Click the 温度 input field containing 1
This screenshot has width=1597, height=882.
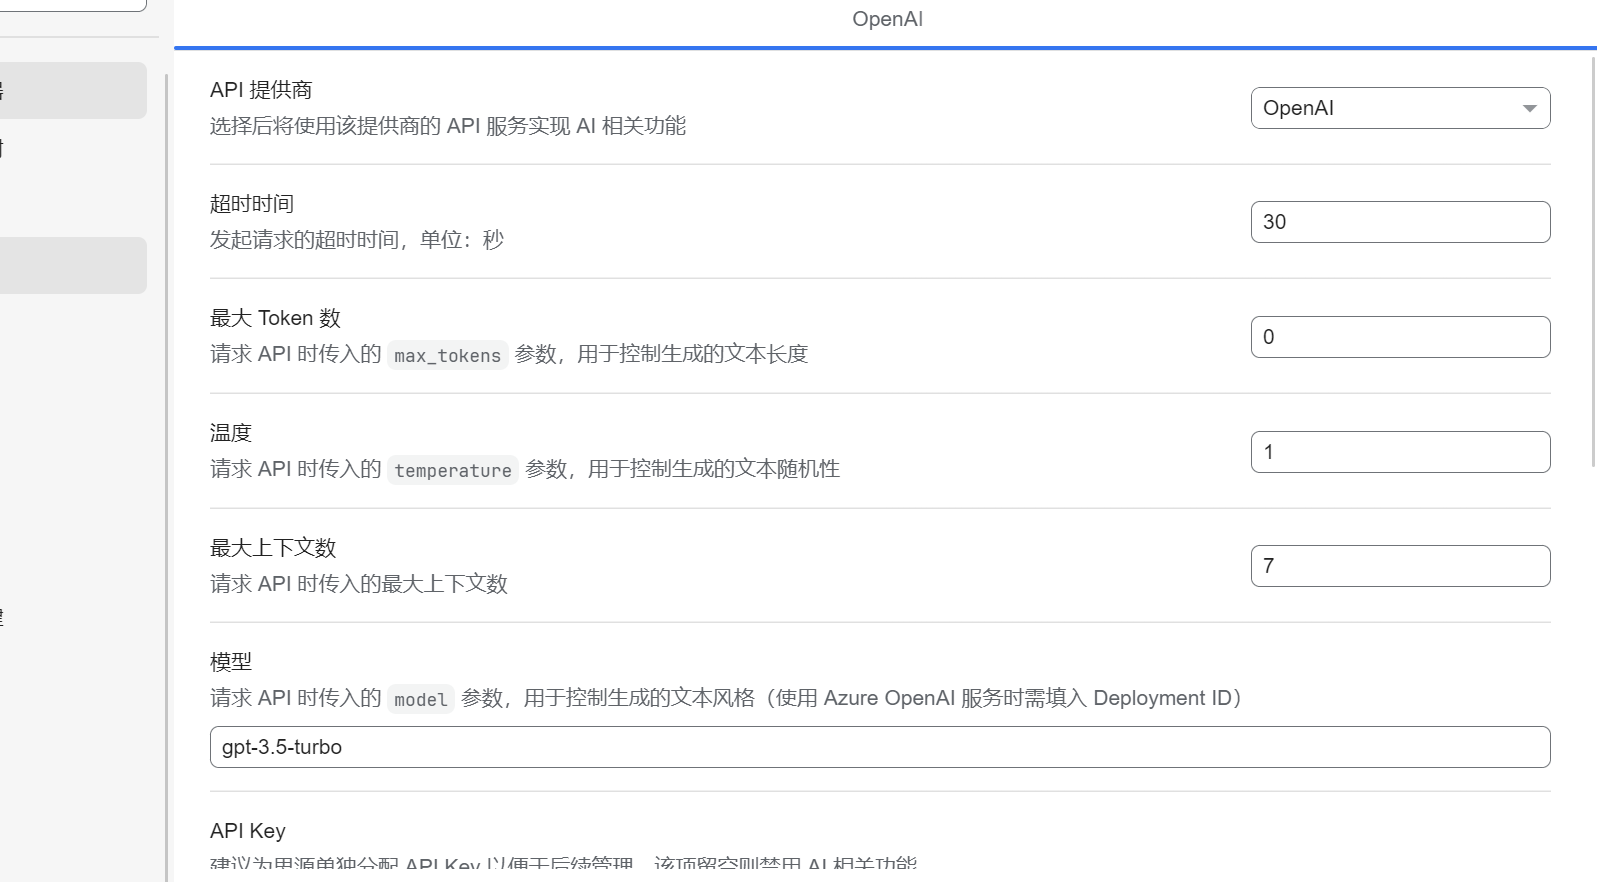(x=1399, y=452)
